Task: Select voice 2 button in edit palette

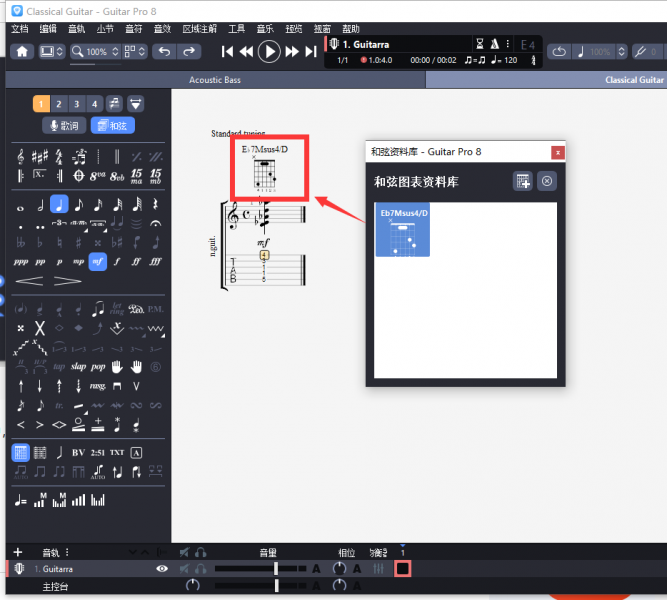Action: 59,103
